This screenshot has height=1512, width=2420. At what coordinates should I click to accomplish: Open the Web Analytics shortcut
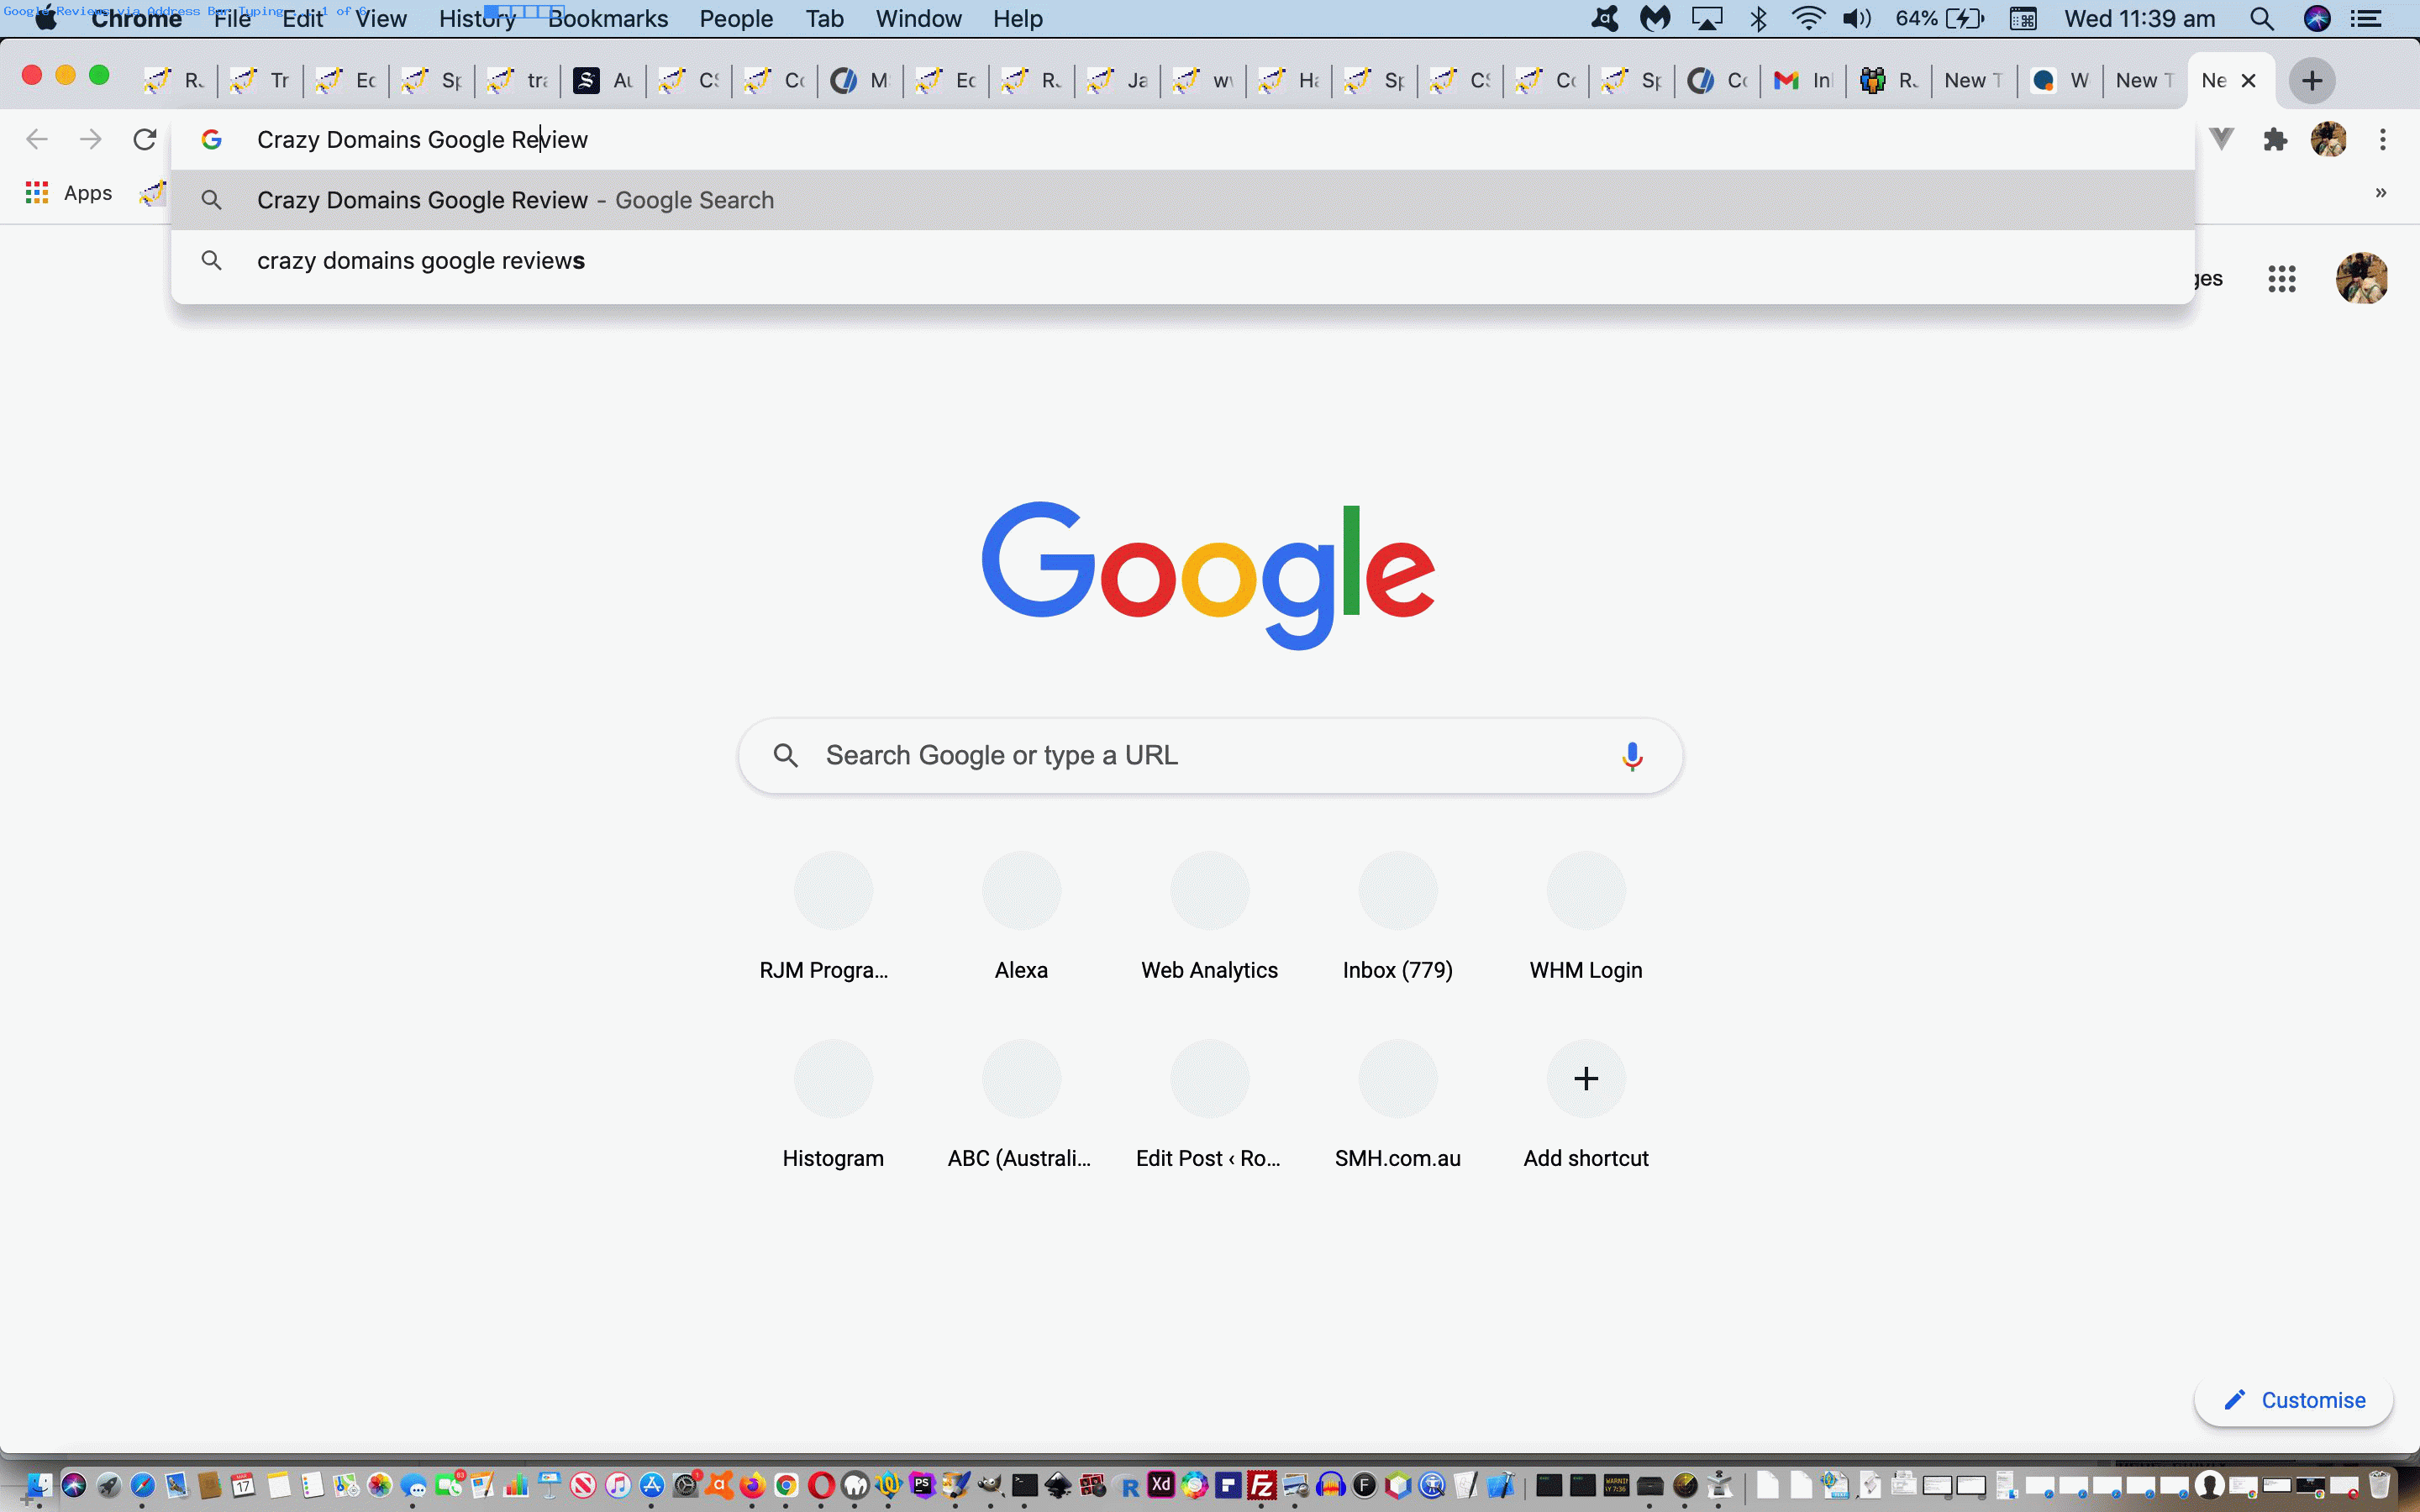pos(1209,916)
